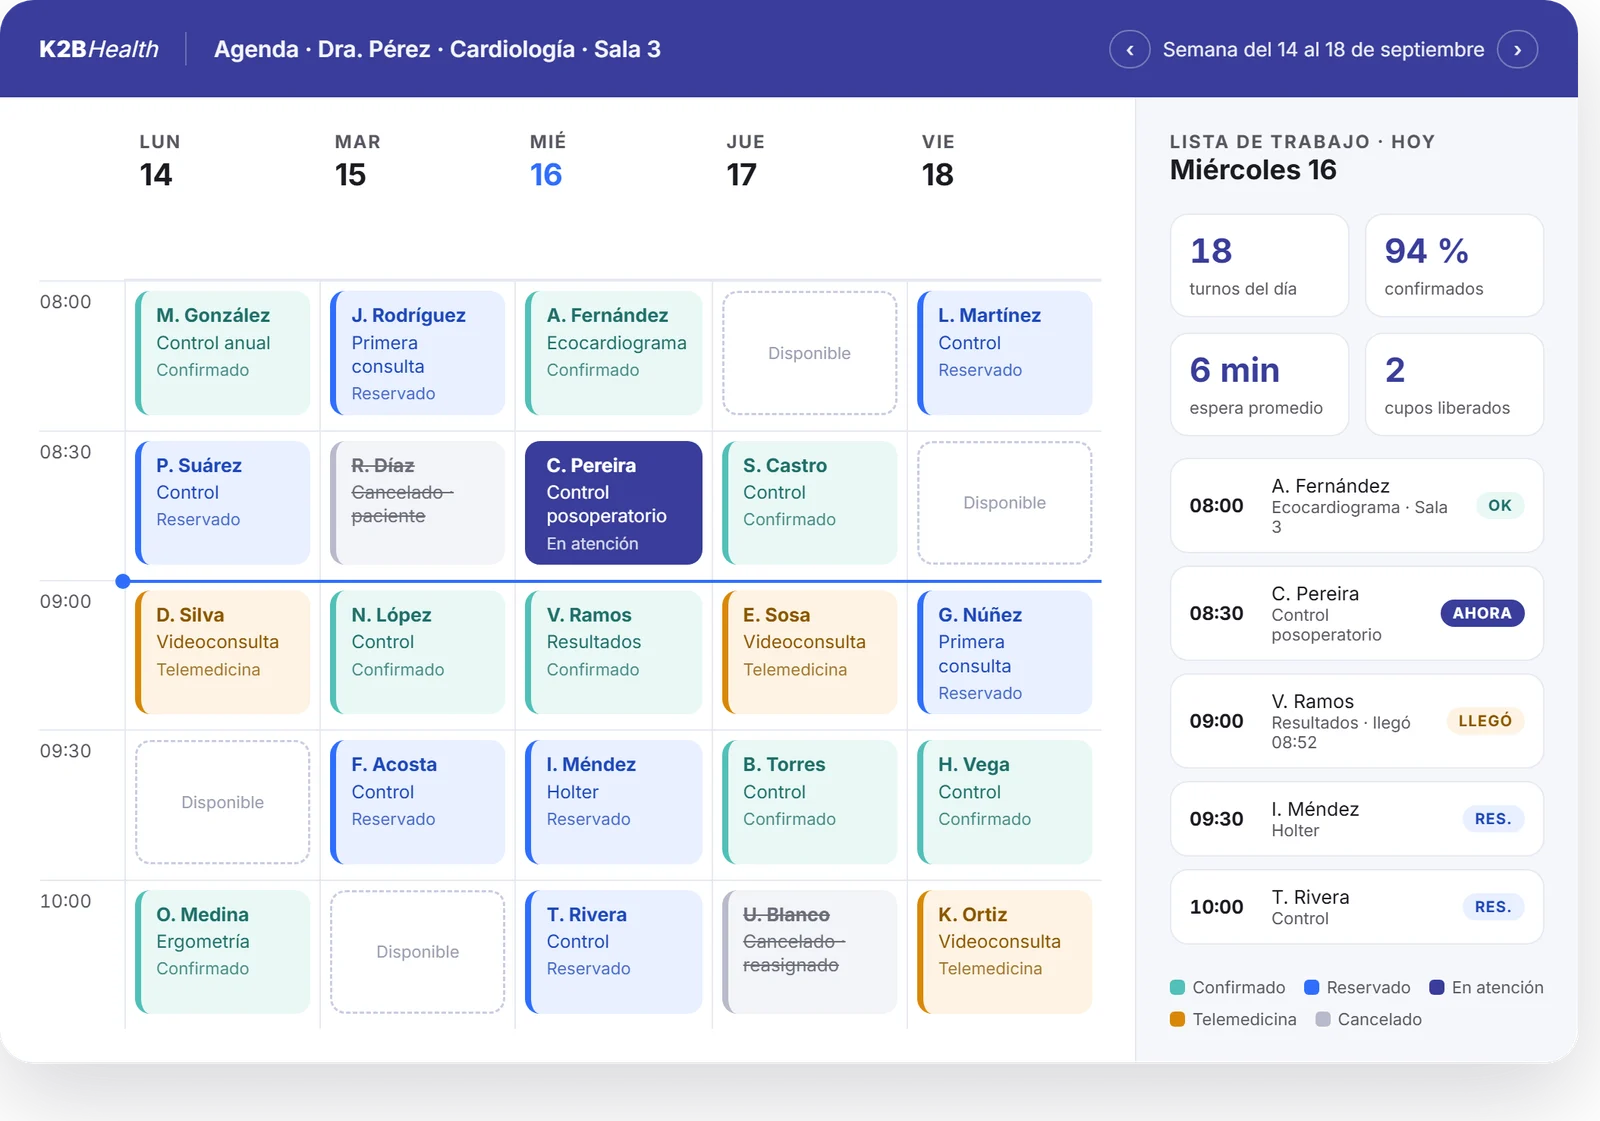Go to the previous week
This screenshot has width=1600, height=1121.
coord(1129,49)
